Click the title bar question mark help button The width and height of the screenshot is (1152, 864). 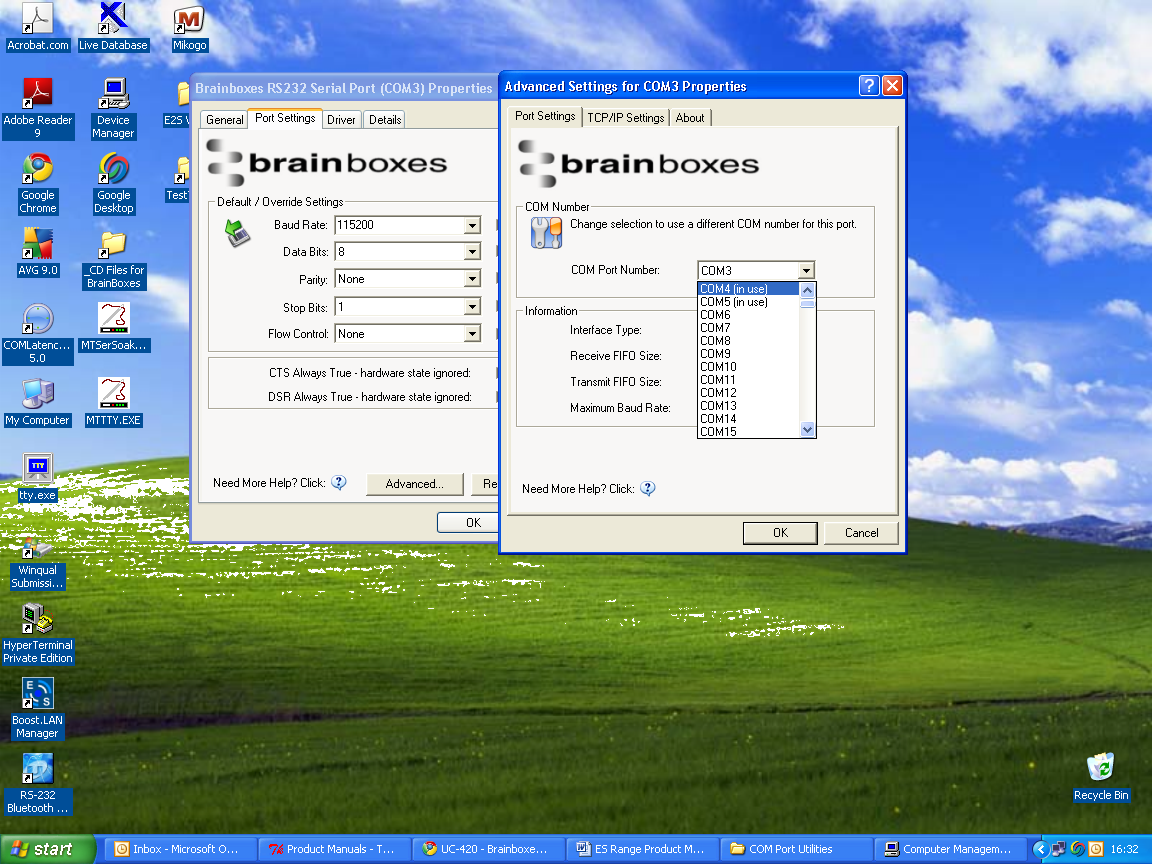click(868, 85)
